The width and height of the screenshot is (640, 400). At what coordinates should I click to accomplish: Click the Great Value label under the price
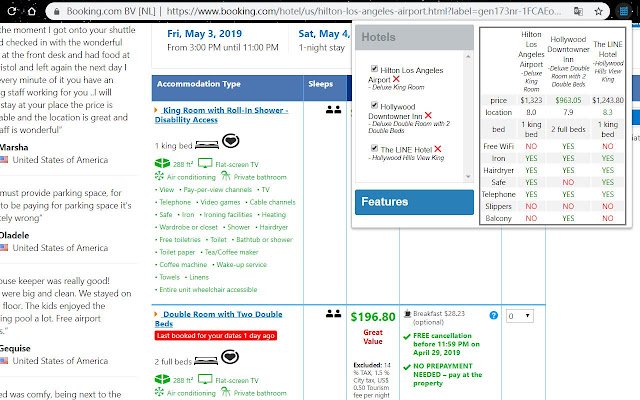point(373,337)
